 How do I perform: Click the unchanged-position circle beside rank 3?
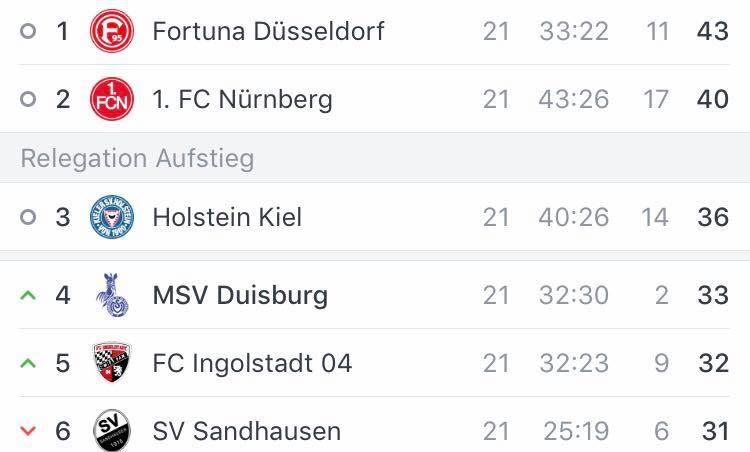click(28, 217)
